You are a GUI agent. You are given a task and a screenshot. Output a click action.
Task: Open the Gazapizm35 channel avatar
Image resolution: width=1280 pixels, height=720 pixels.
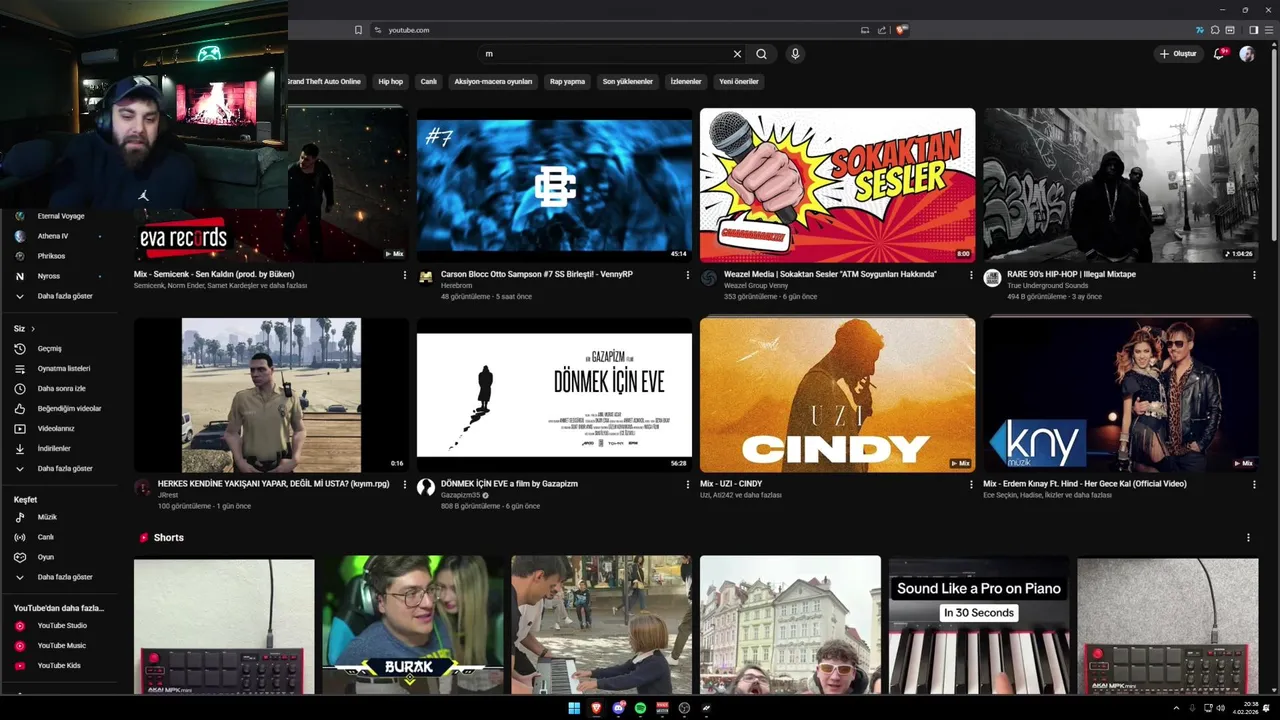[426, 487]
